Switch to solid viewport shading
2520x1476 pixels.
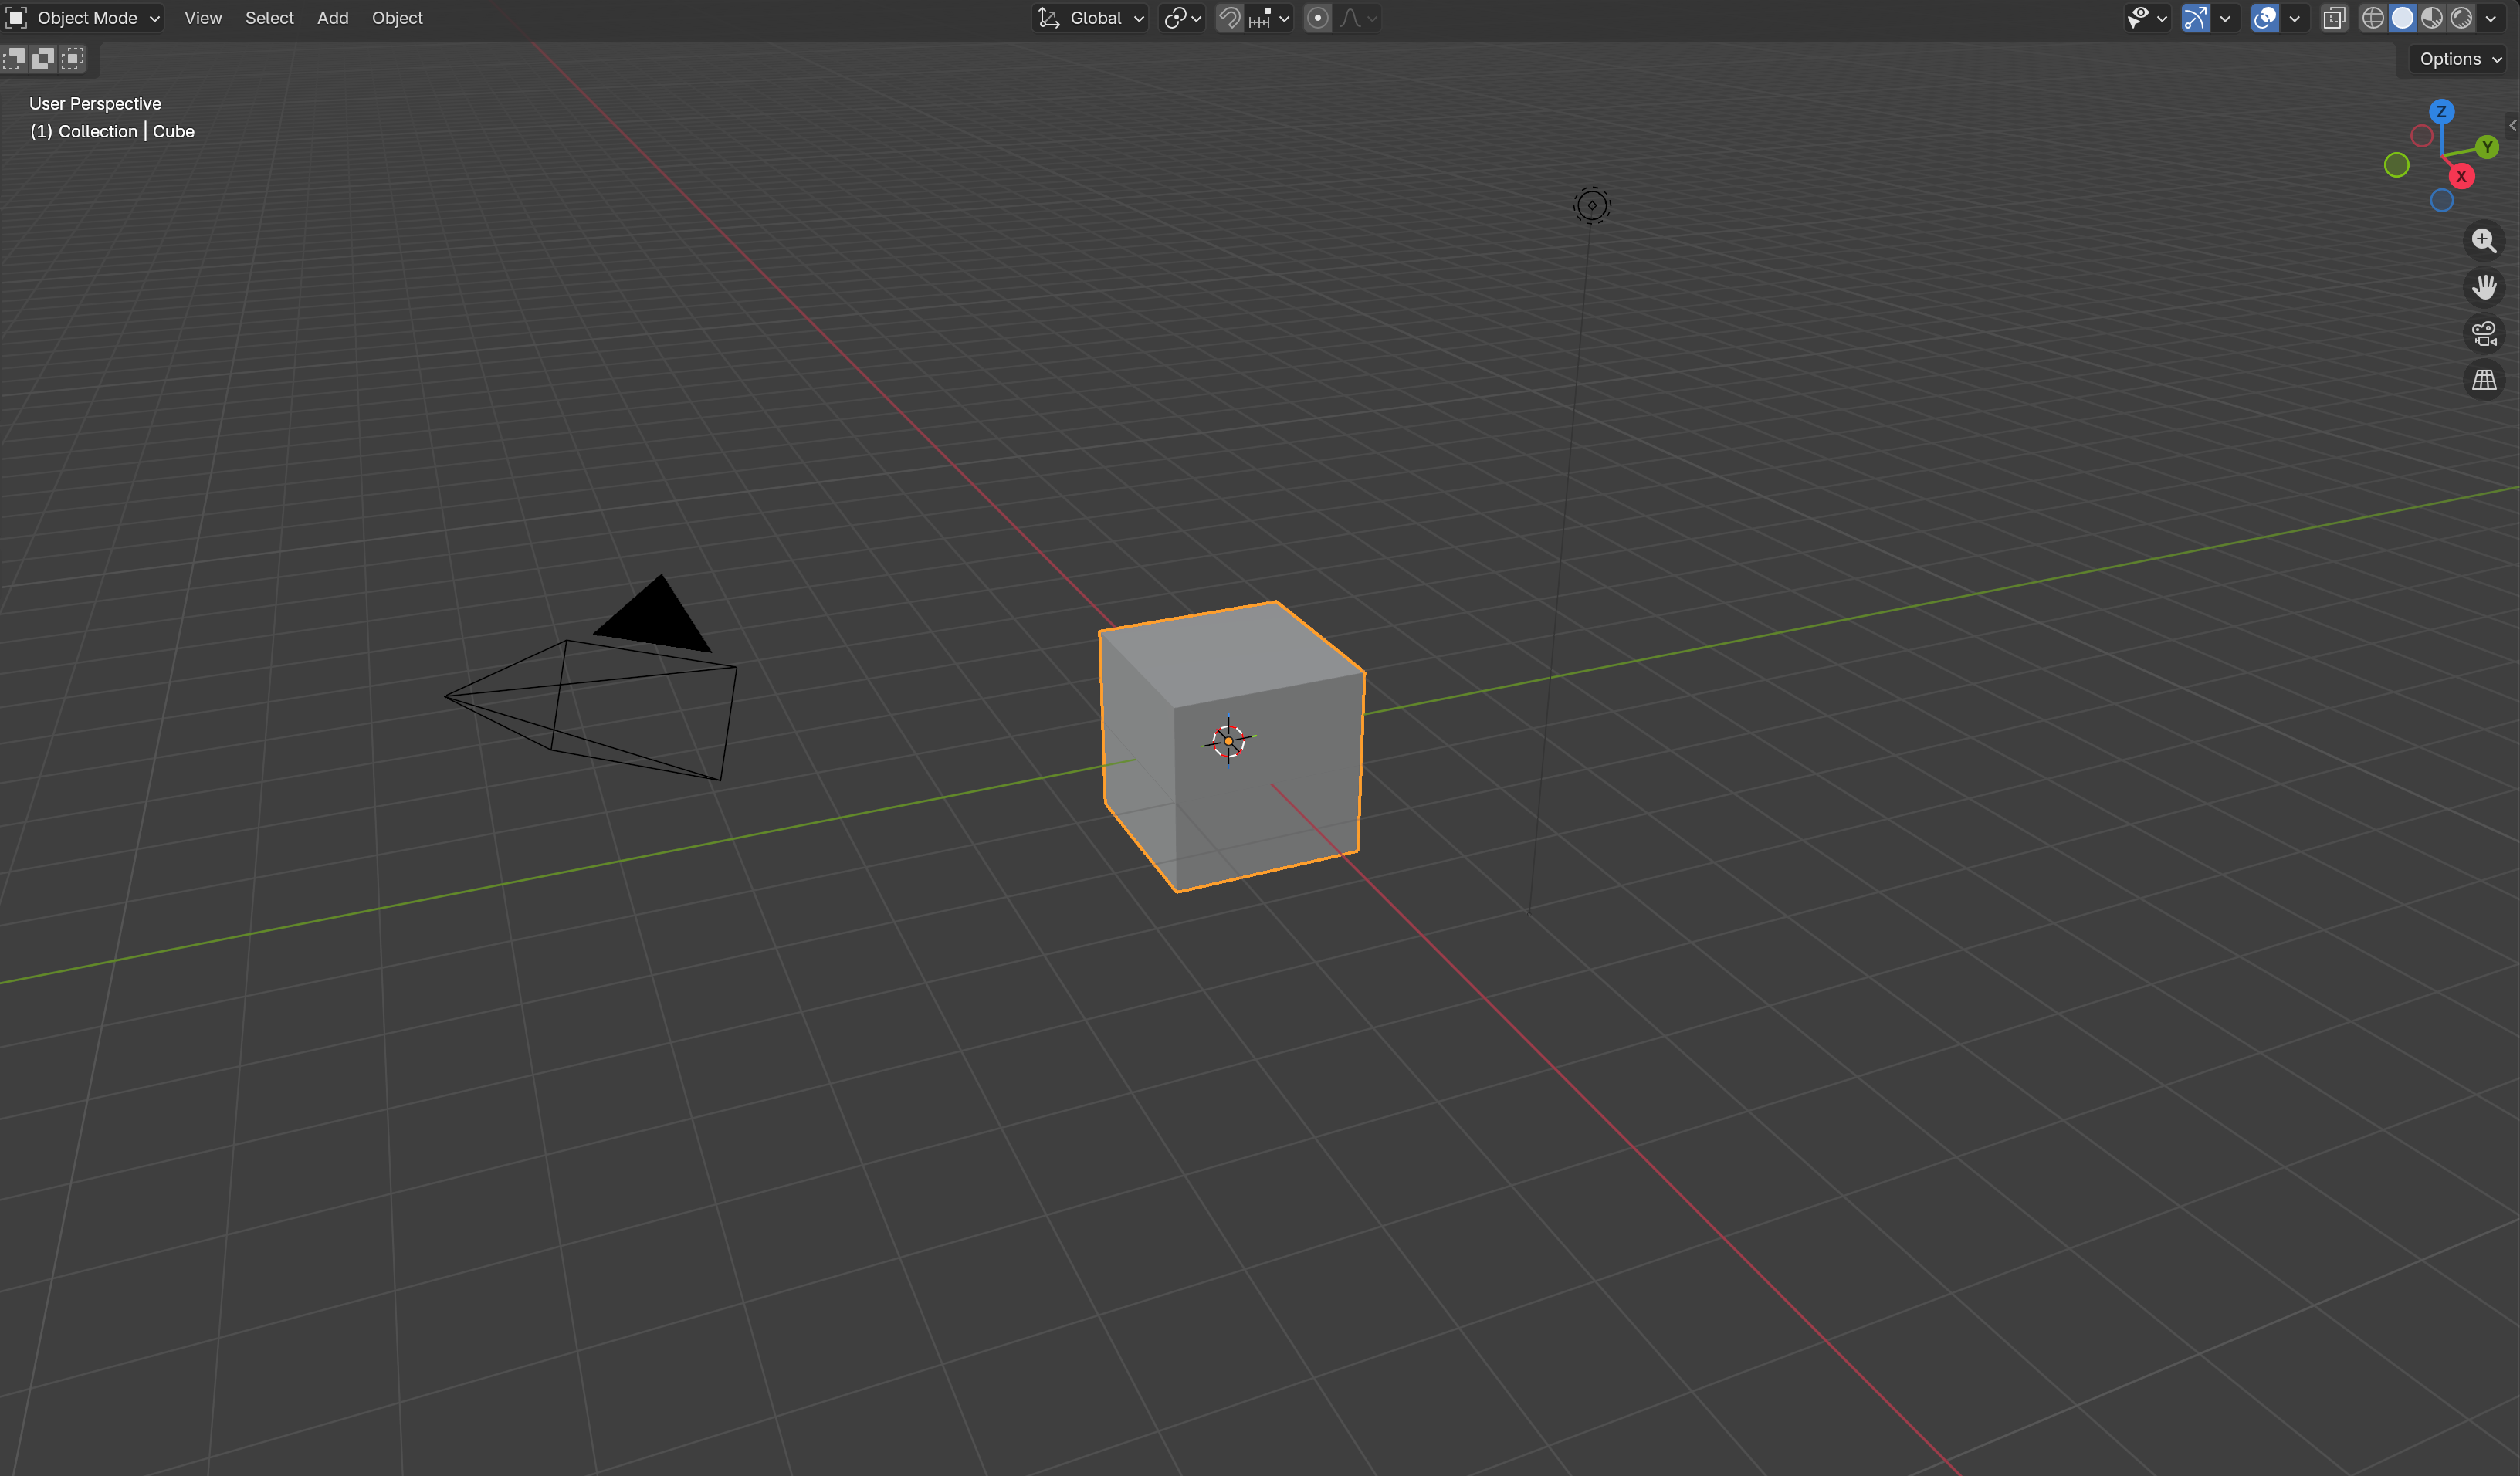click(2402, 18)
